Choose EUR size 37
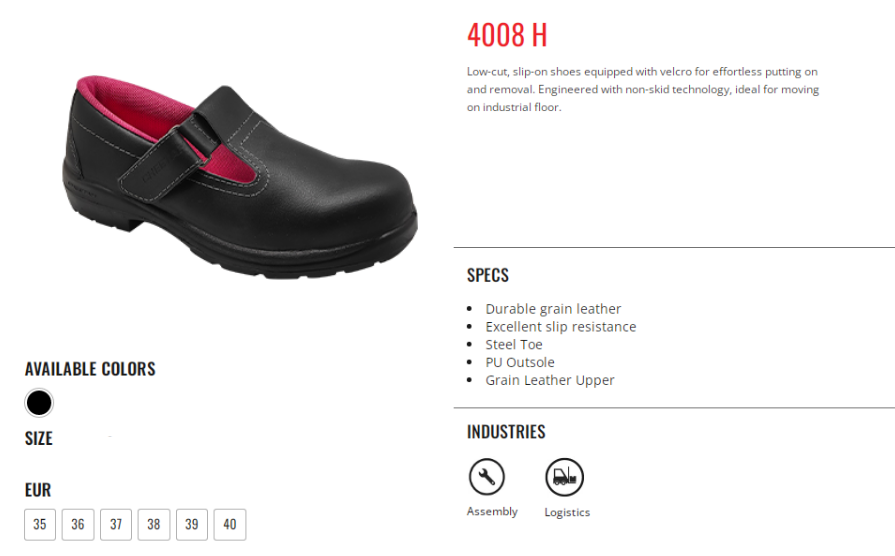 coord(116,524)
